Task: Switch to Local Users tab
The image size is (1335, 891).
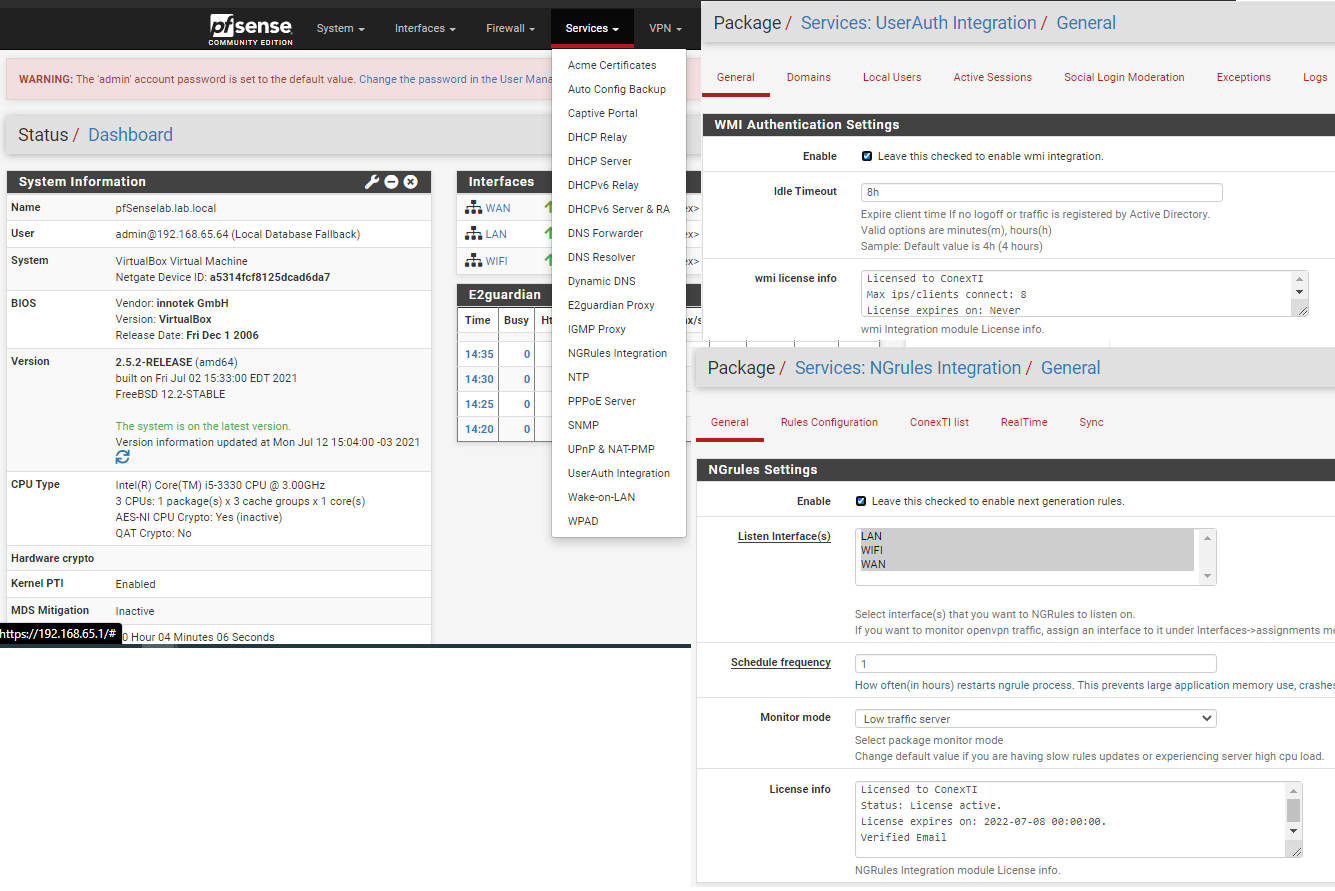Action: [x=892, y=77]
